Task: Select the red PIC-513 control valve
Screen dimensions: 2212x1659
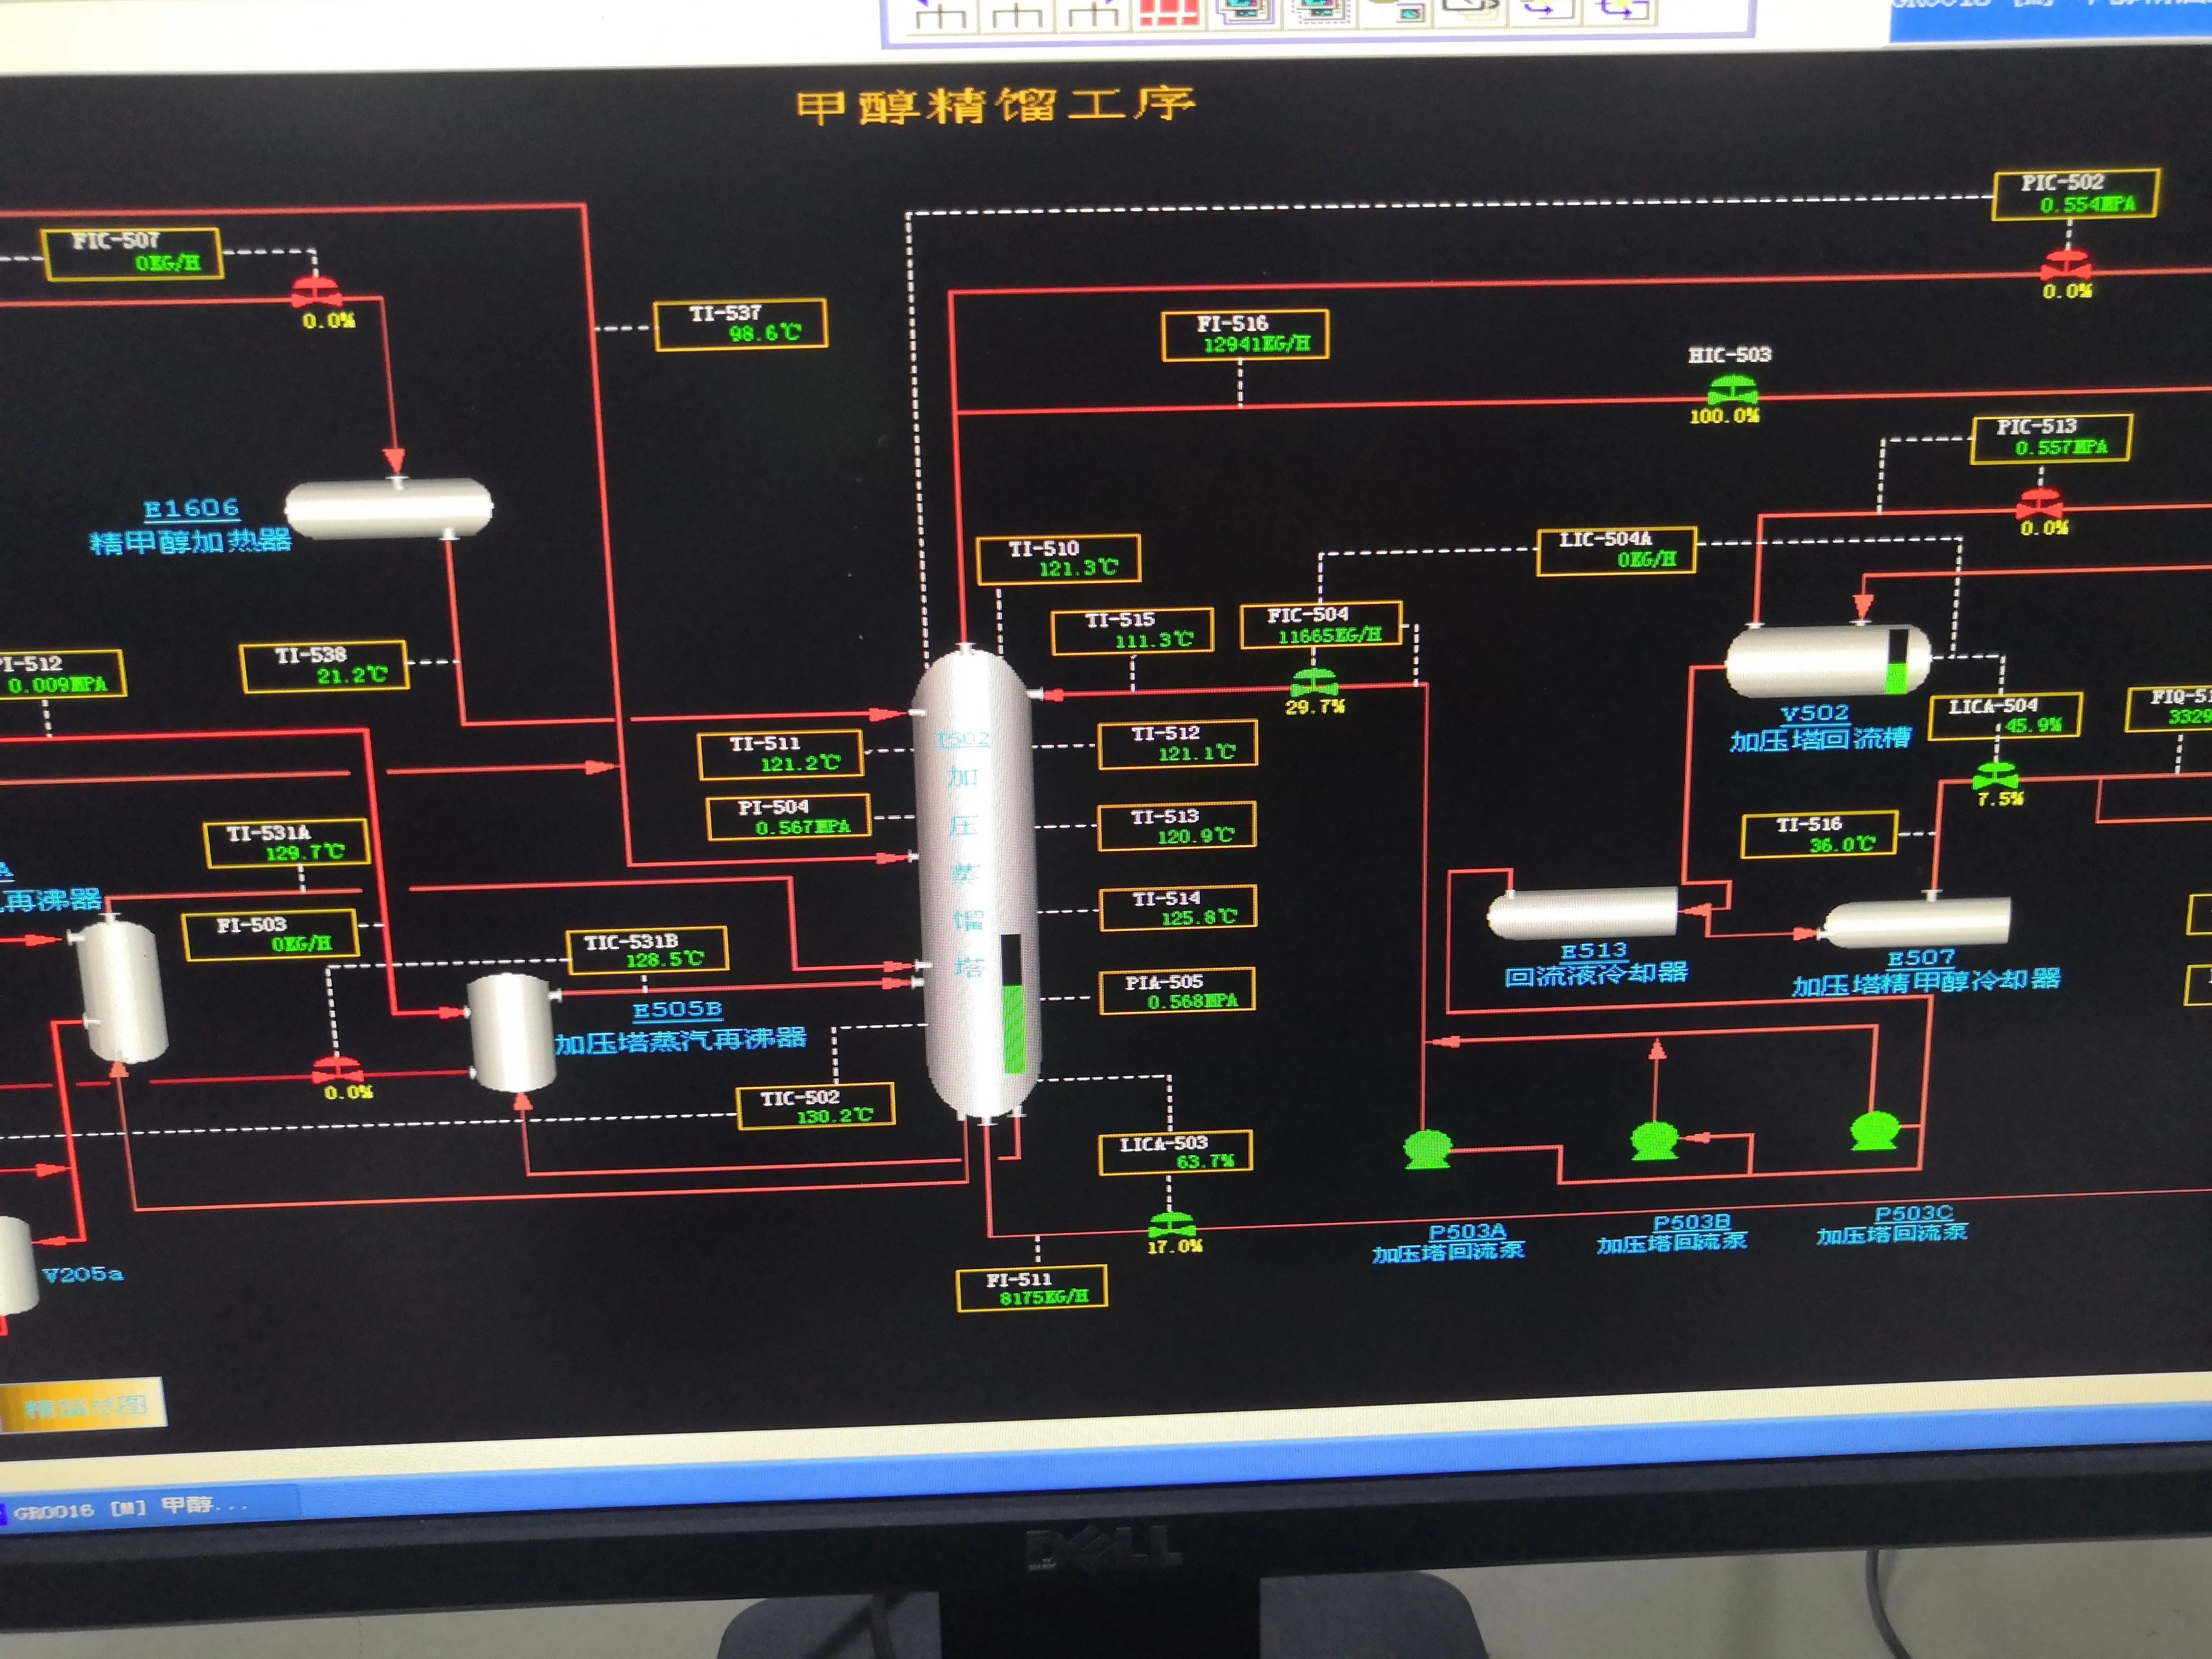Action: [x=2038, y=503]
